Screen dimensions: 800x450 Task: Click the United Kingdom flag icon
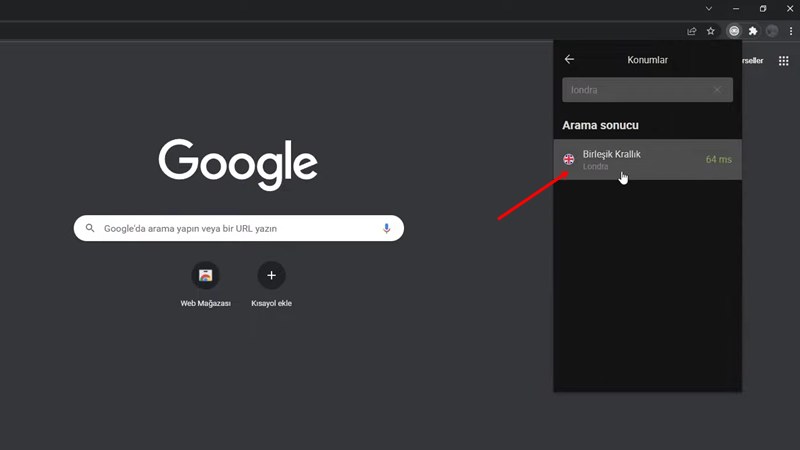tap(569, 159)
